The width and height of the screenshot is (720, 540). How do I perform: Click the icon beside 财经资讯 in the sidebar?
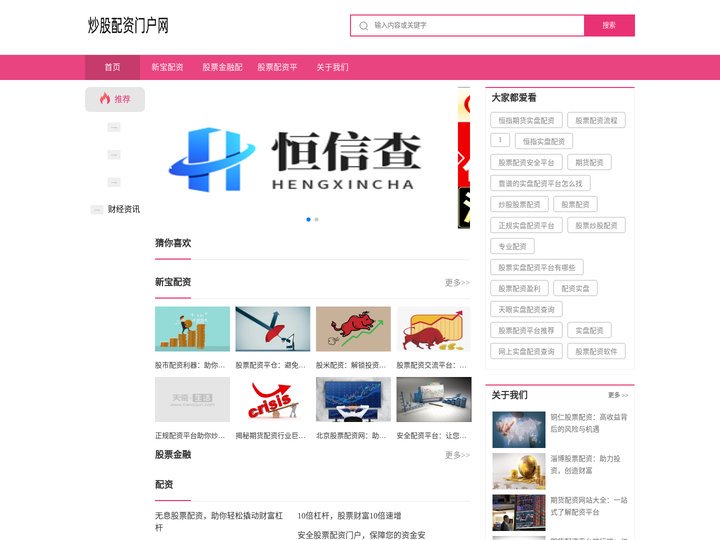[x=96, y=210]
